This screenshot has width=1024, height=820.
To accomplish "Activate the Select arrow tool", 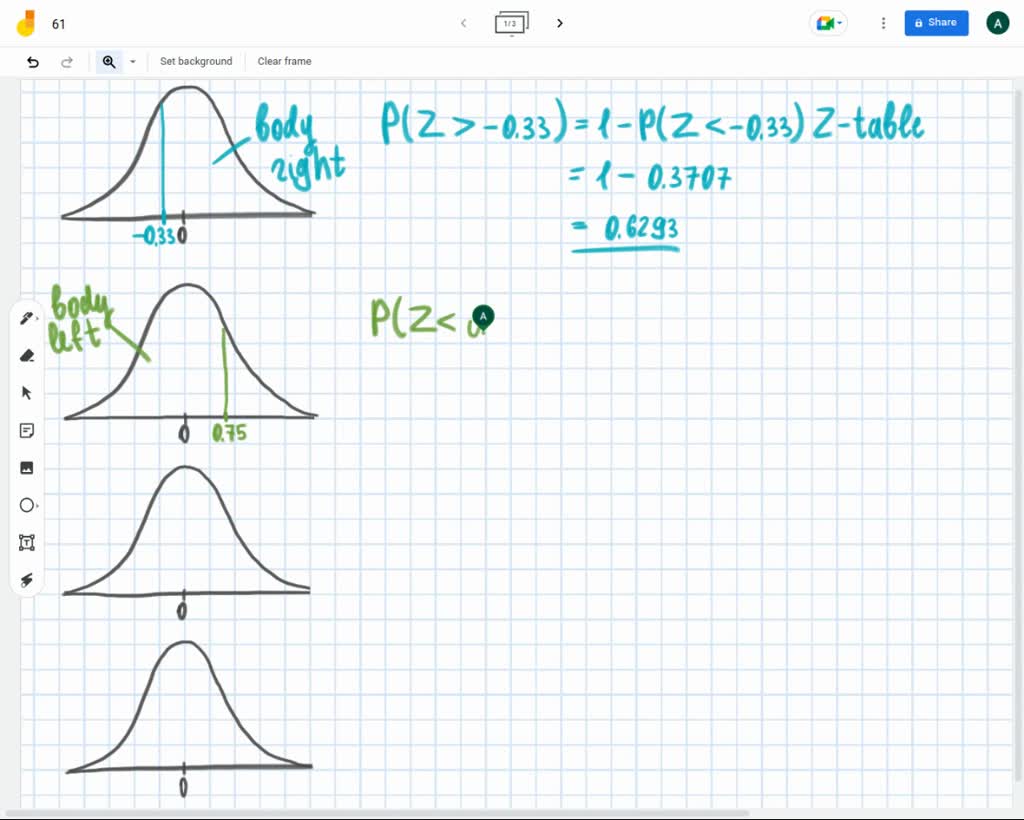I will point(27,393).
